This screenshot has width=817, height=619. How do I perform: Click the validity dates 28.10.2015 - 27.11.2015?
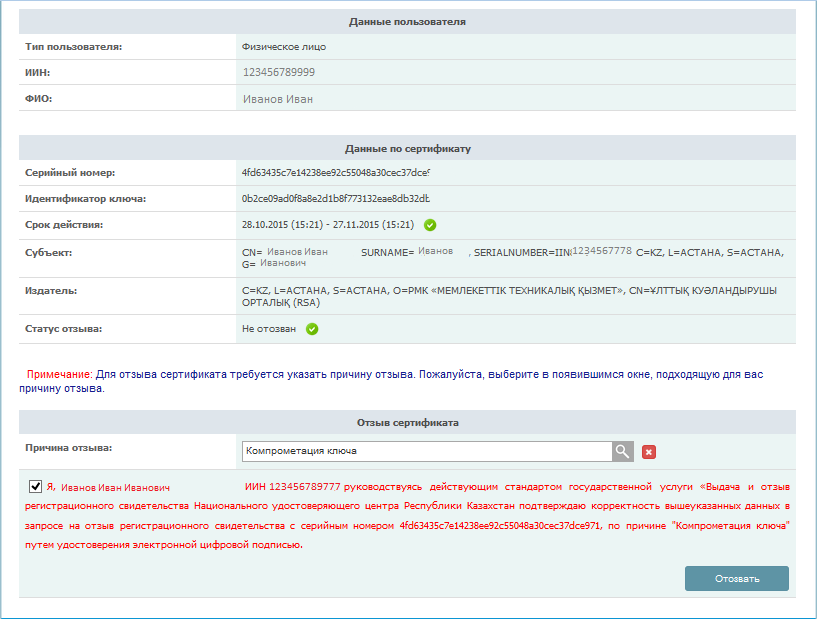[x=328, y=225]
